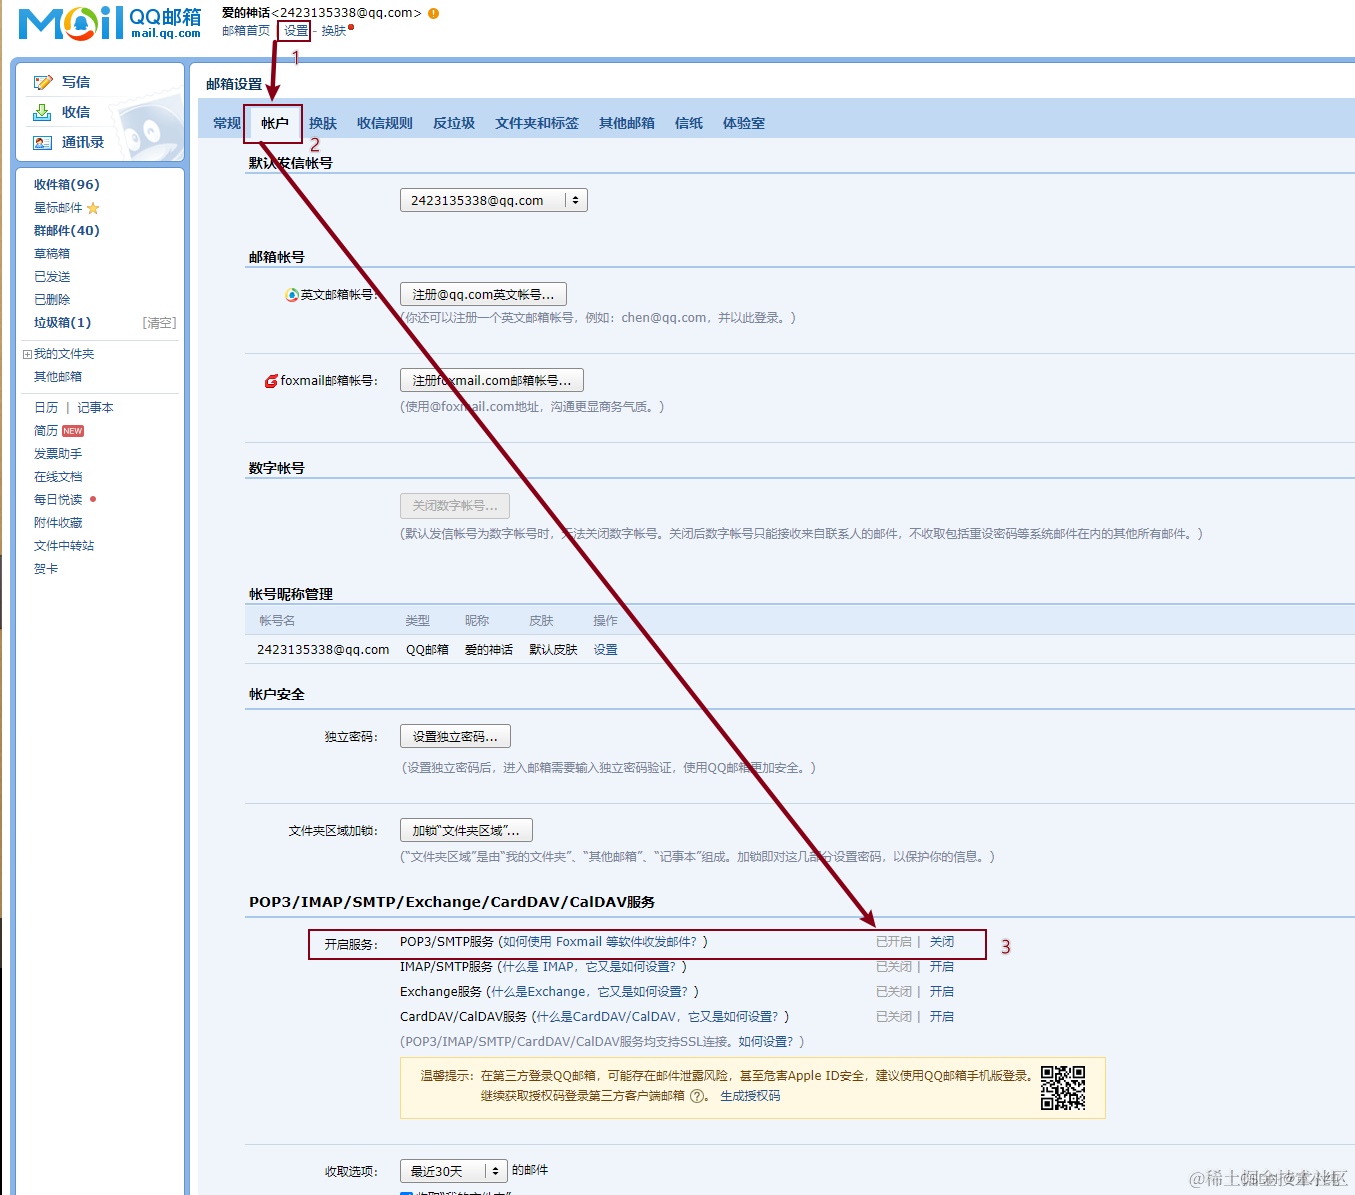
Task: Open the 文件夹和标签 tab
Action: tap(537, 123)
